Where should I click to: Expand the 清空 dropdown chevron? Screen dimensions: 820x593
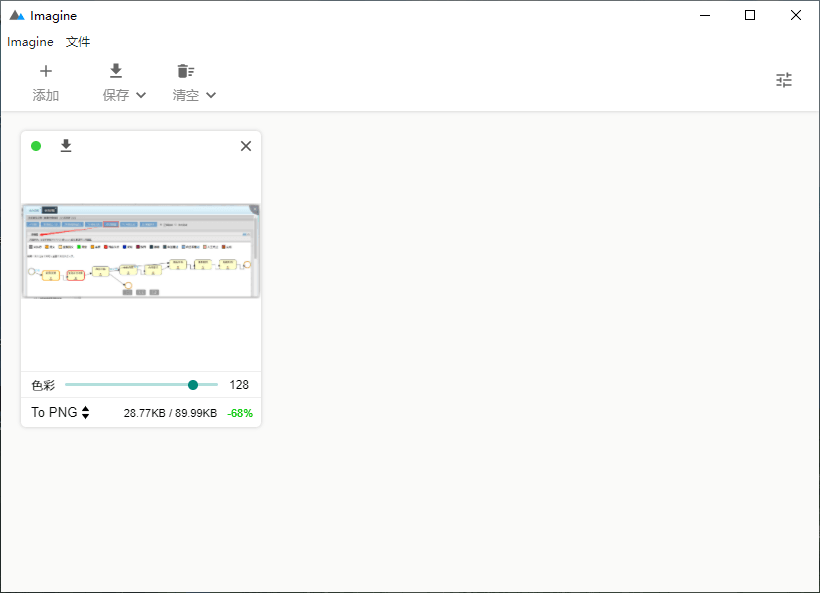point(211,96)
